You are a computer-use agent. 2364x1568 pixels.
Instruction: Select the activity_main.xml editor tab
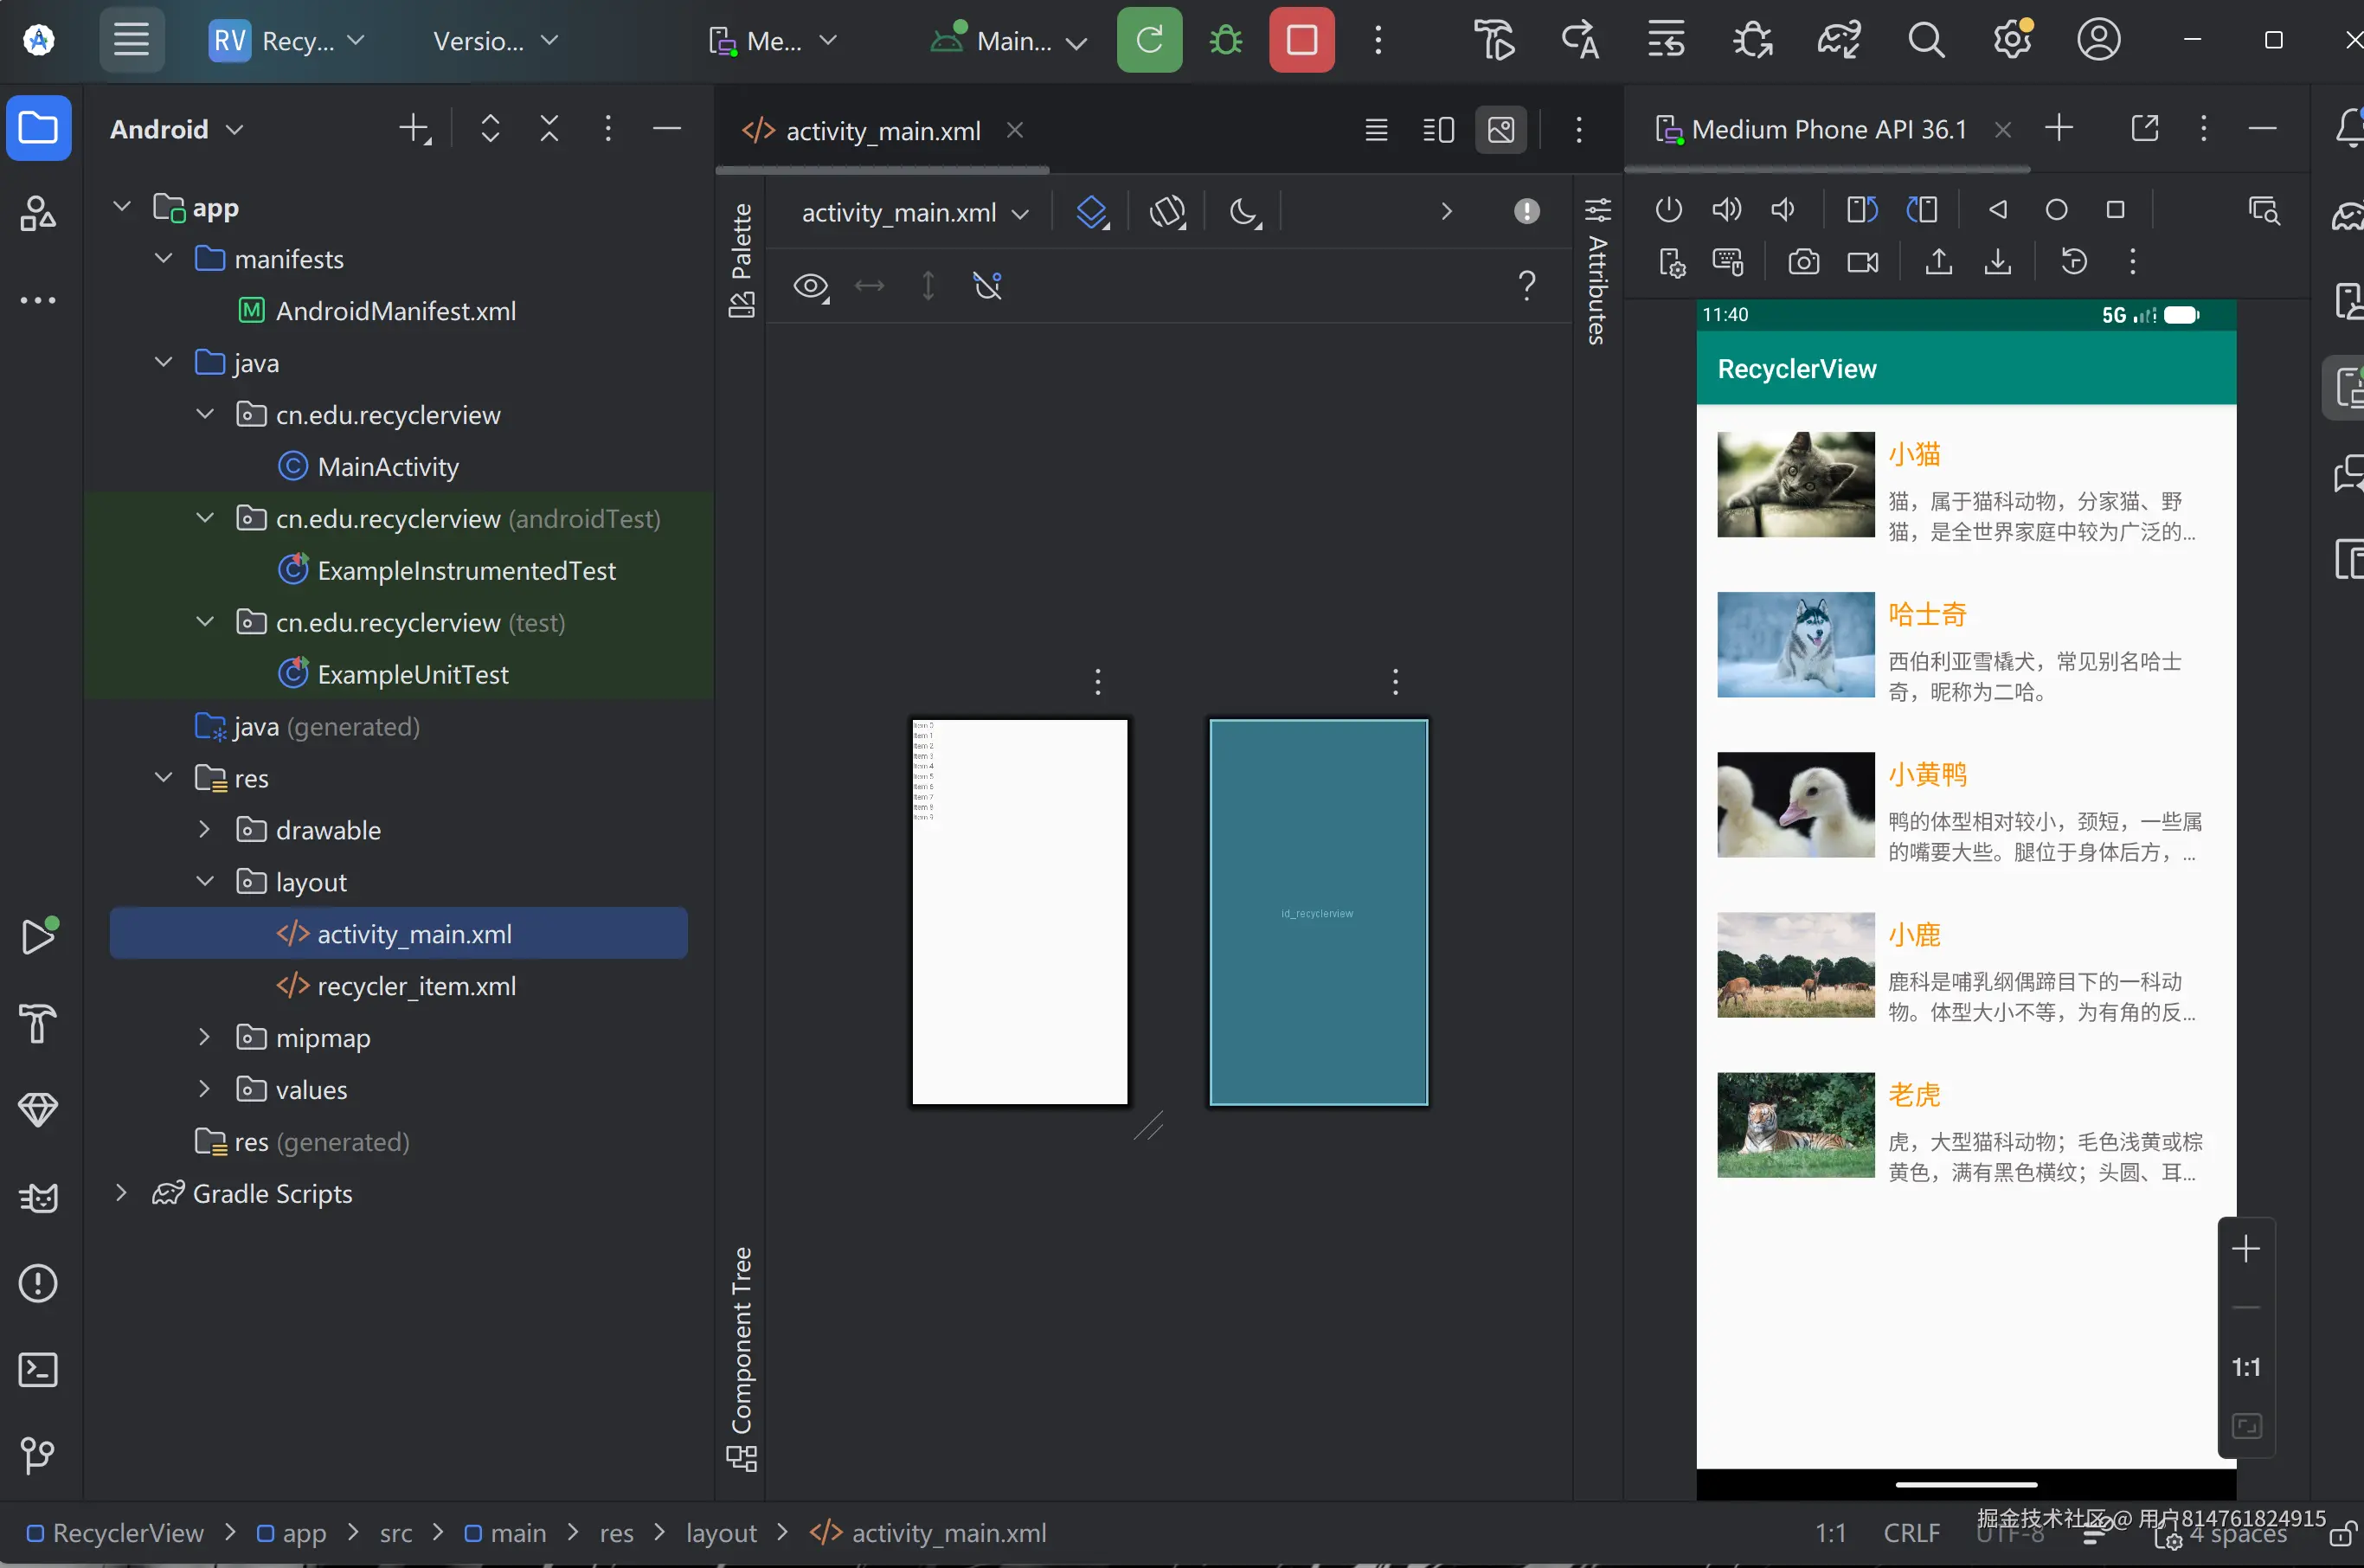pos(882,131)
